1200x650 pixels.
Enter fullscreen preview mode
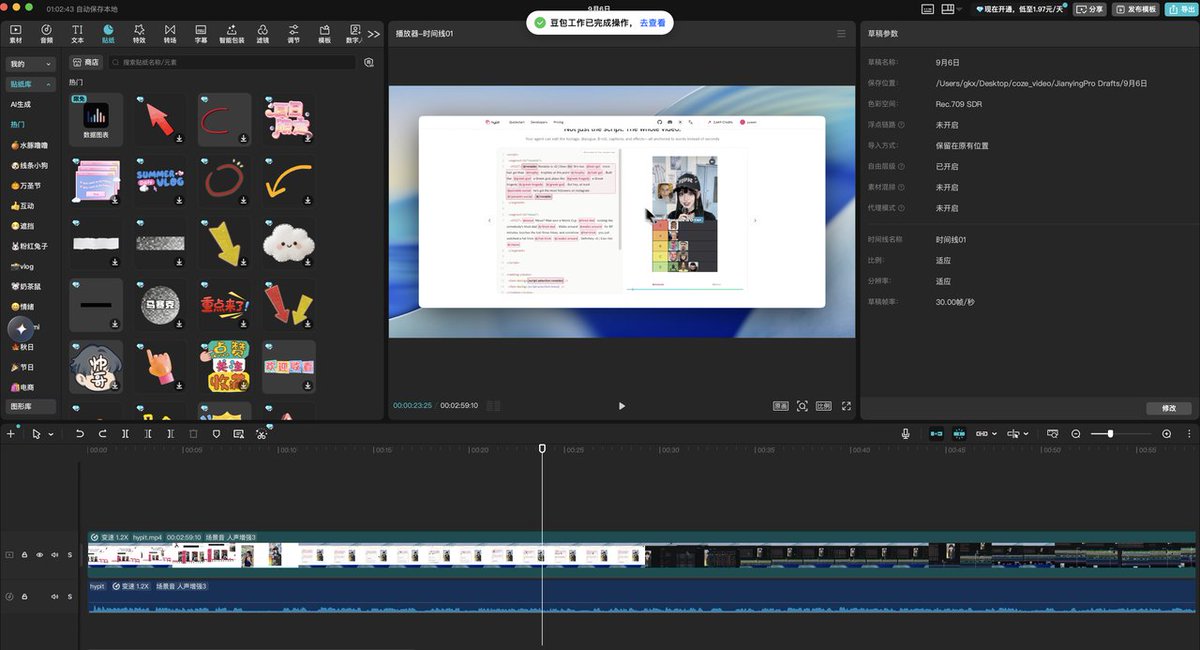tap(847, 406)
